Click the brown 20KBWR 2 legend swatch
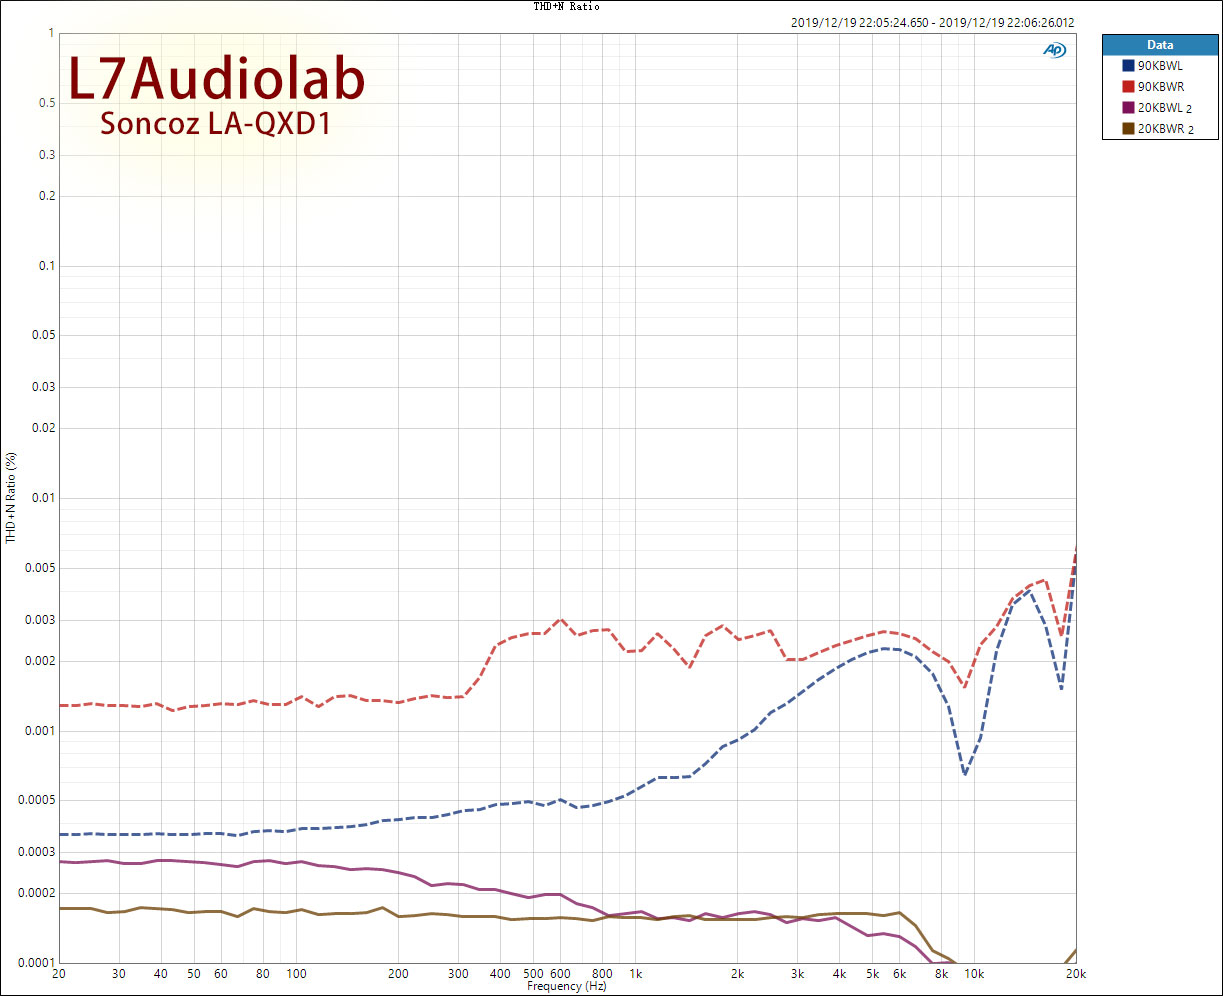Viewport: 1223px width, 996px height. click(x=1129, y=128)
